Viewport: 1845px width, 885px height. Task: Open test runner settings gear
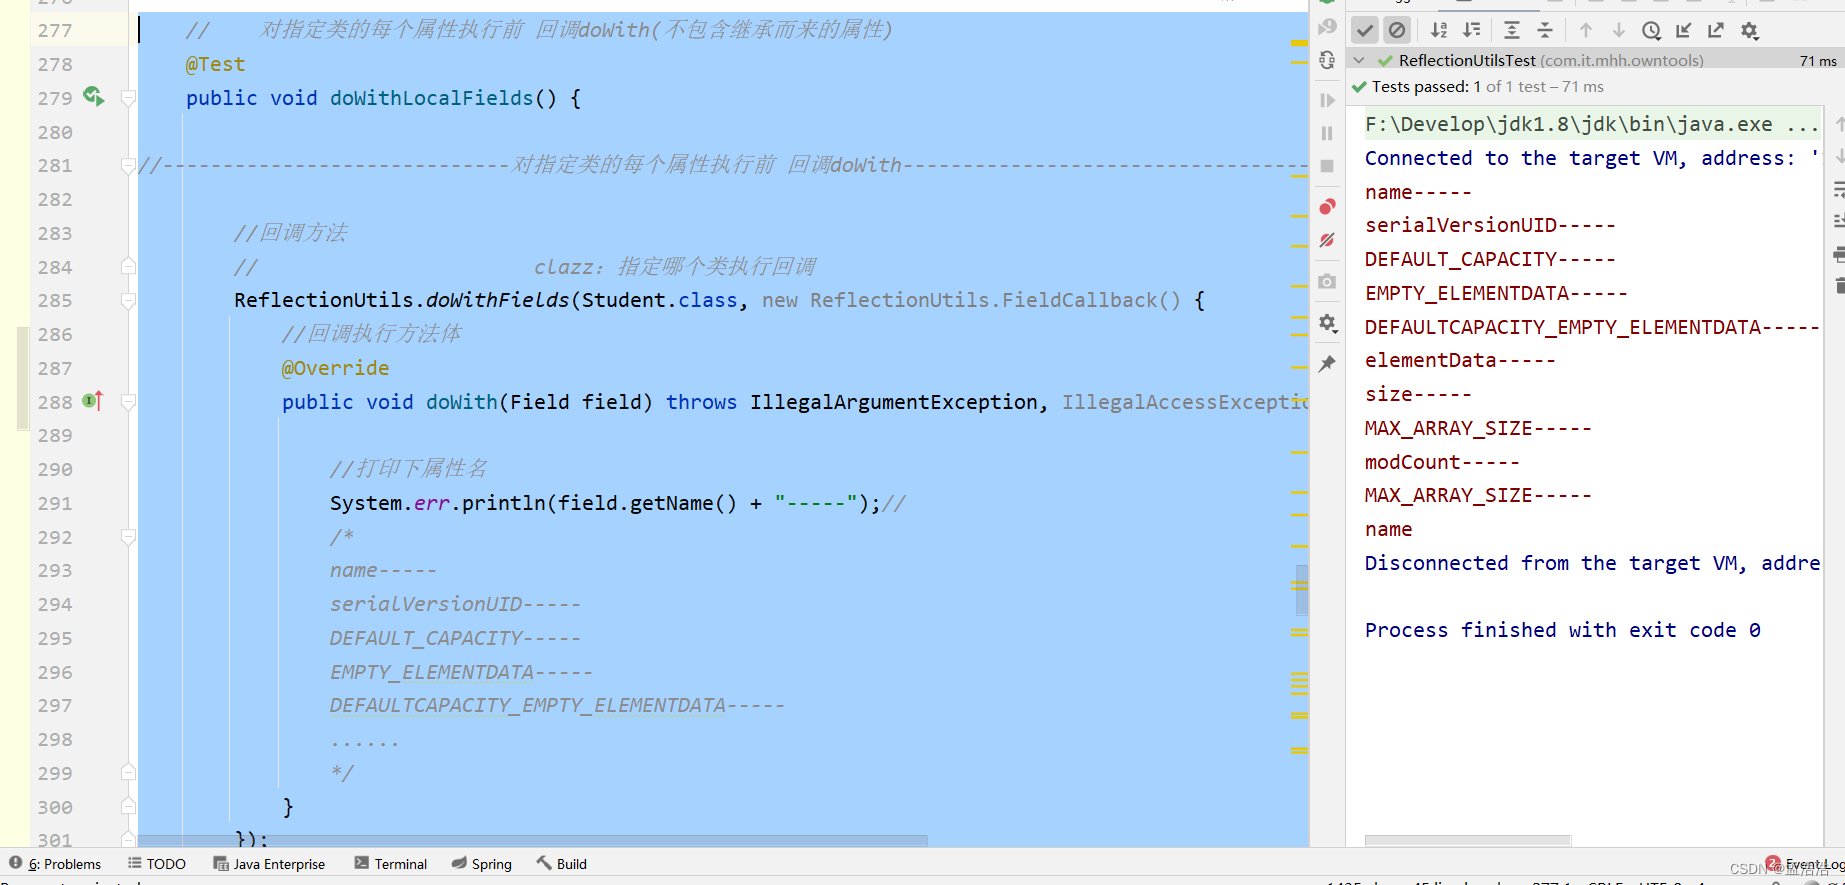[1750, 30]
